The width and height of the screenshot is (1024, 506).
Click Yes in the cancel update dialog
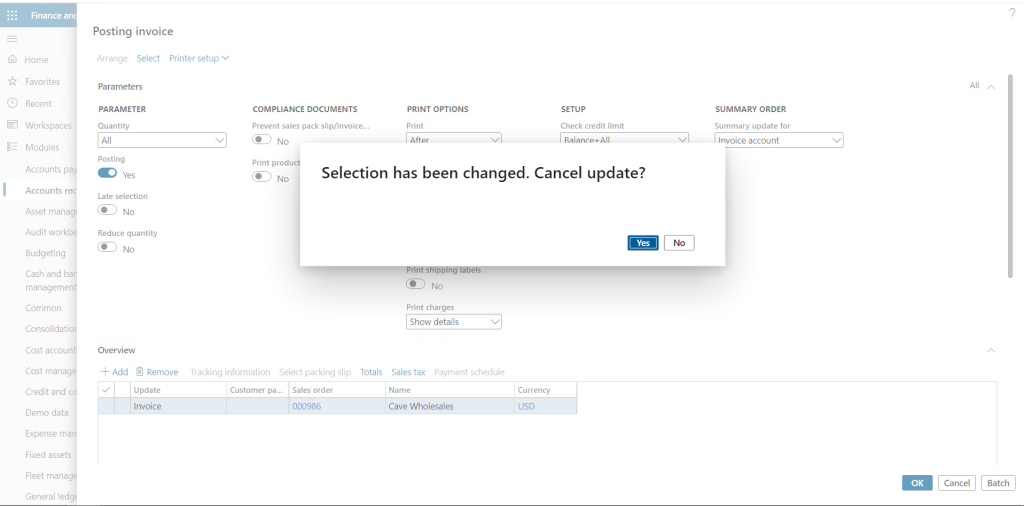coord(643,243)
